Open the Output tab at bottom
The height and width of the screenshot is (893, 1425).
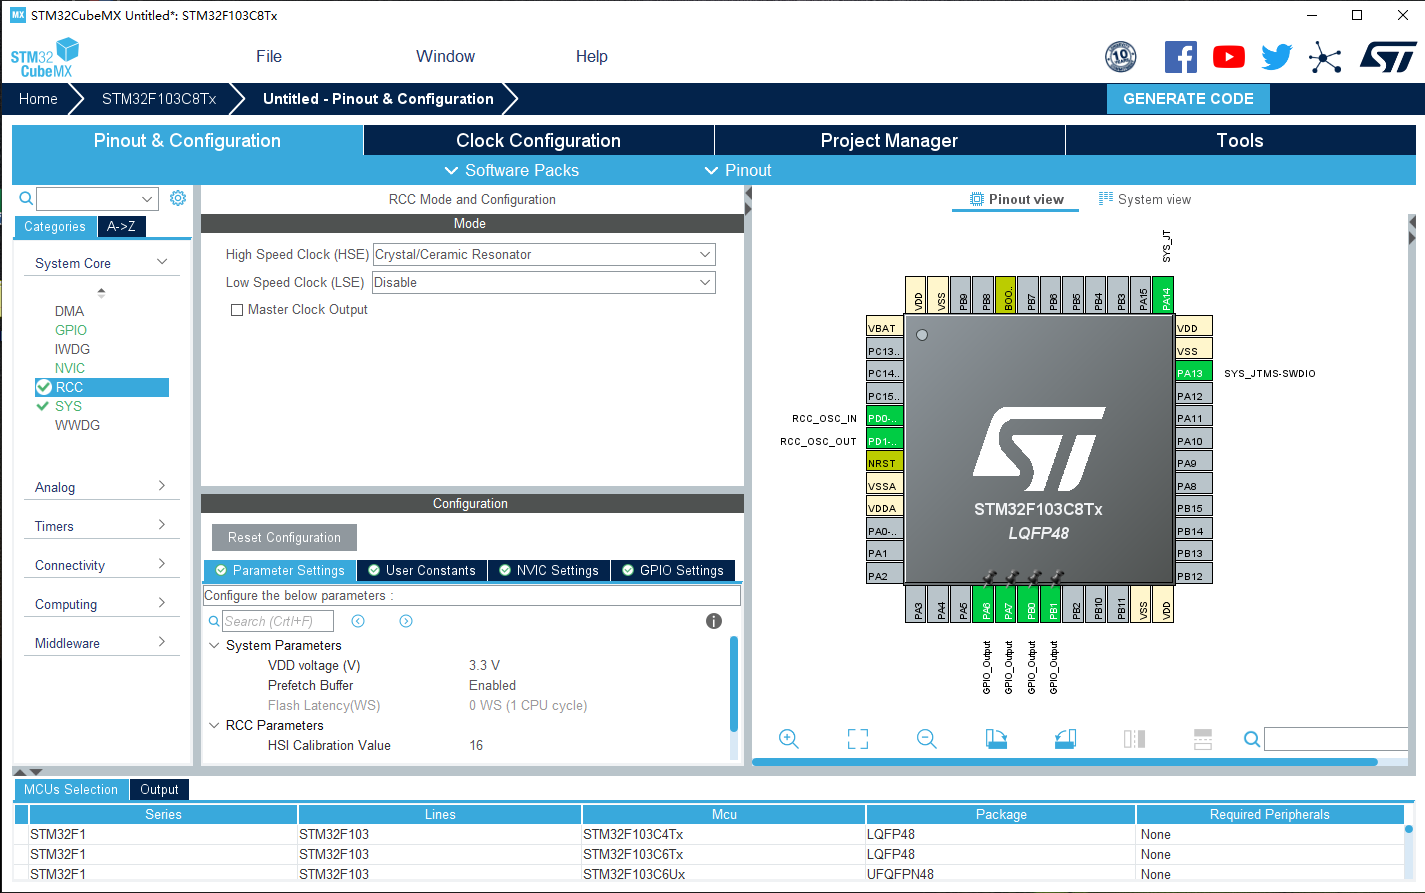[x=159, y=789]
